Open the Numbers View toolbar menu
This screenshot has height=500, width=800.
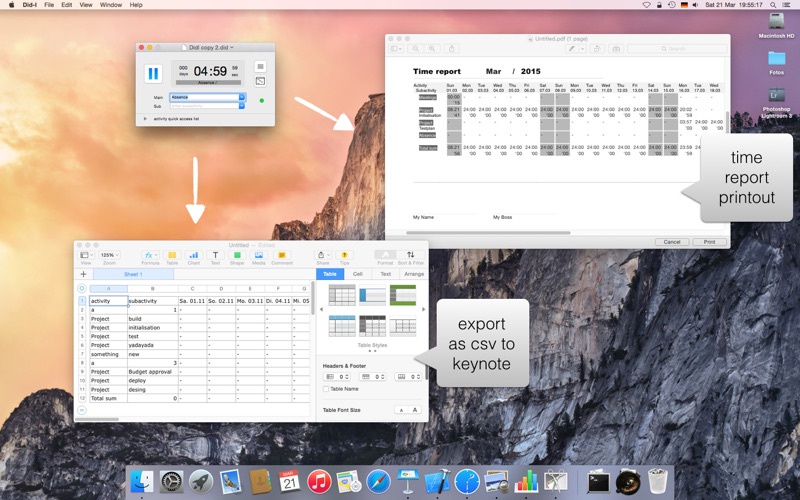tap(86, 255)
